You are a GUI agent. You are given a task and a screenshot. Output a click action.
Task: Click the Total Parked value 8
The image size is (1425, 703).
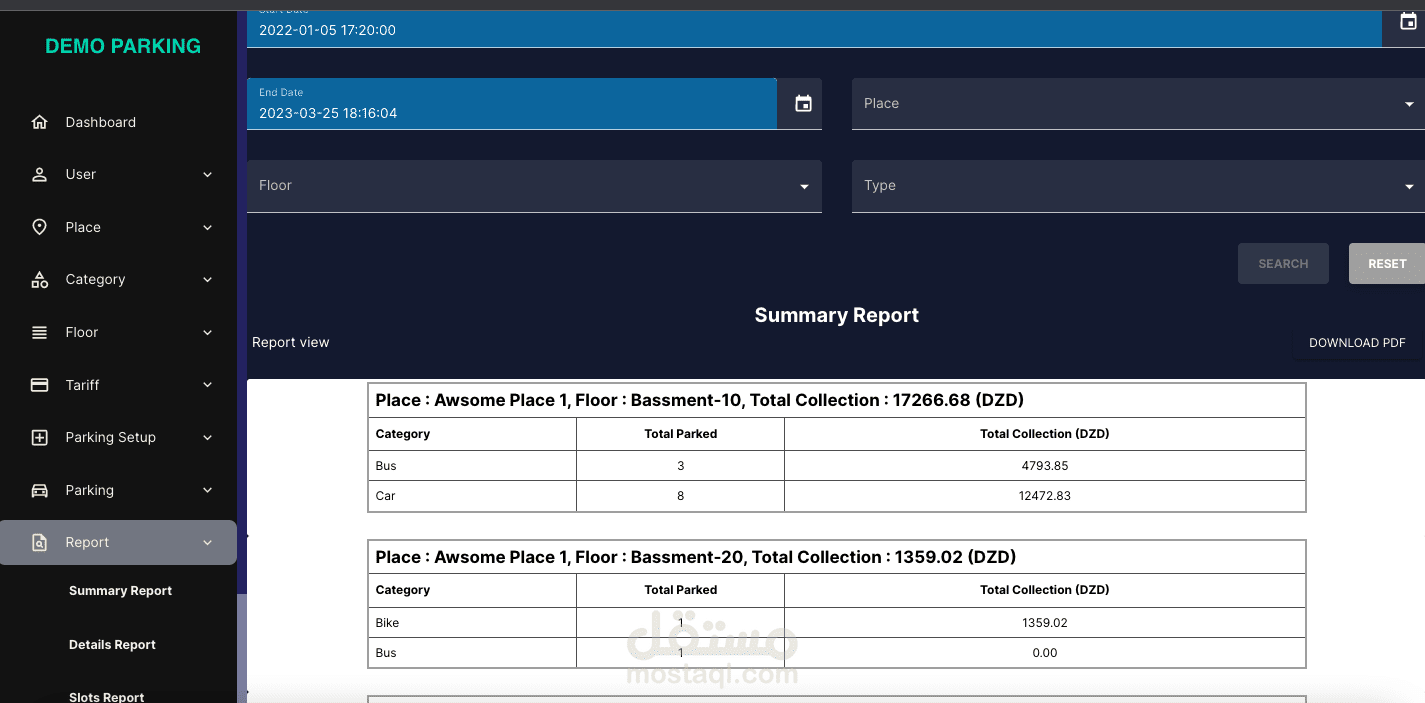(x=681, y=496)
